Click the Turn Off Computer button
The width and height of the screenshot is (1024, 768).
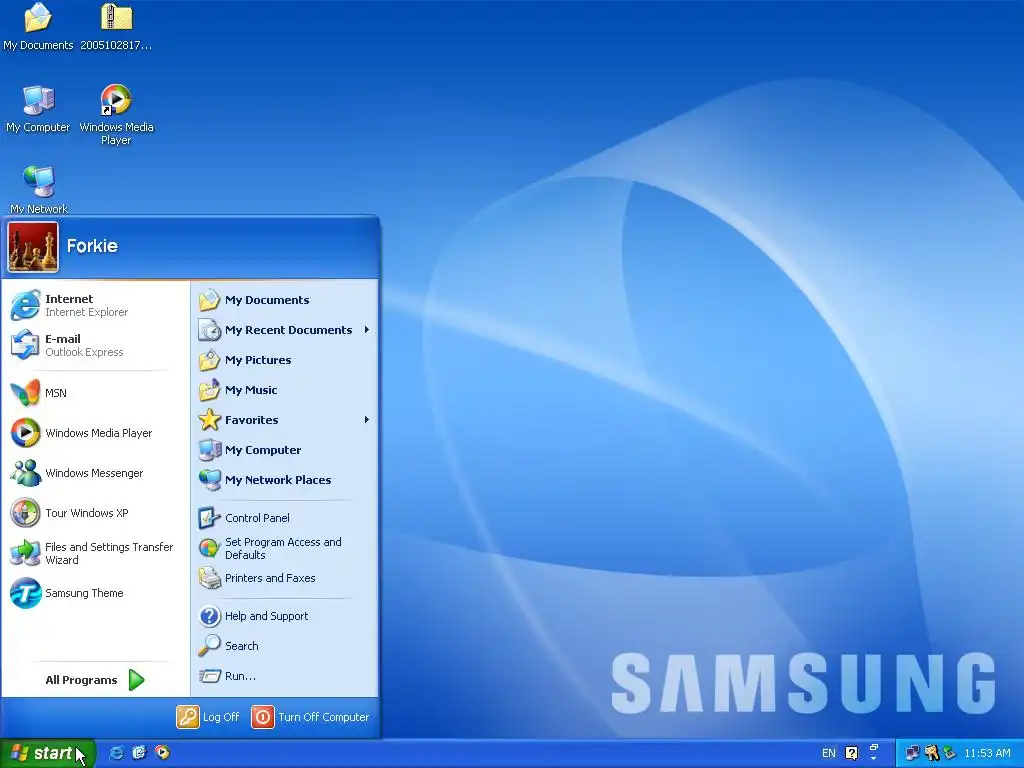tap(311, 717)
